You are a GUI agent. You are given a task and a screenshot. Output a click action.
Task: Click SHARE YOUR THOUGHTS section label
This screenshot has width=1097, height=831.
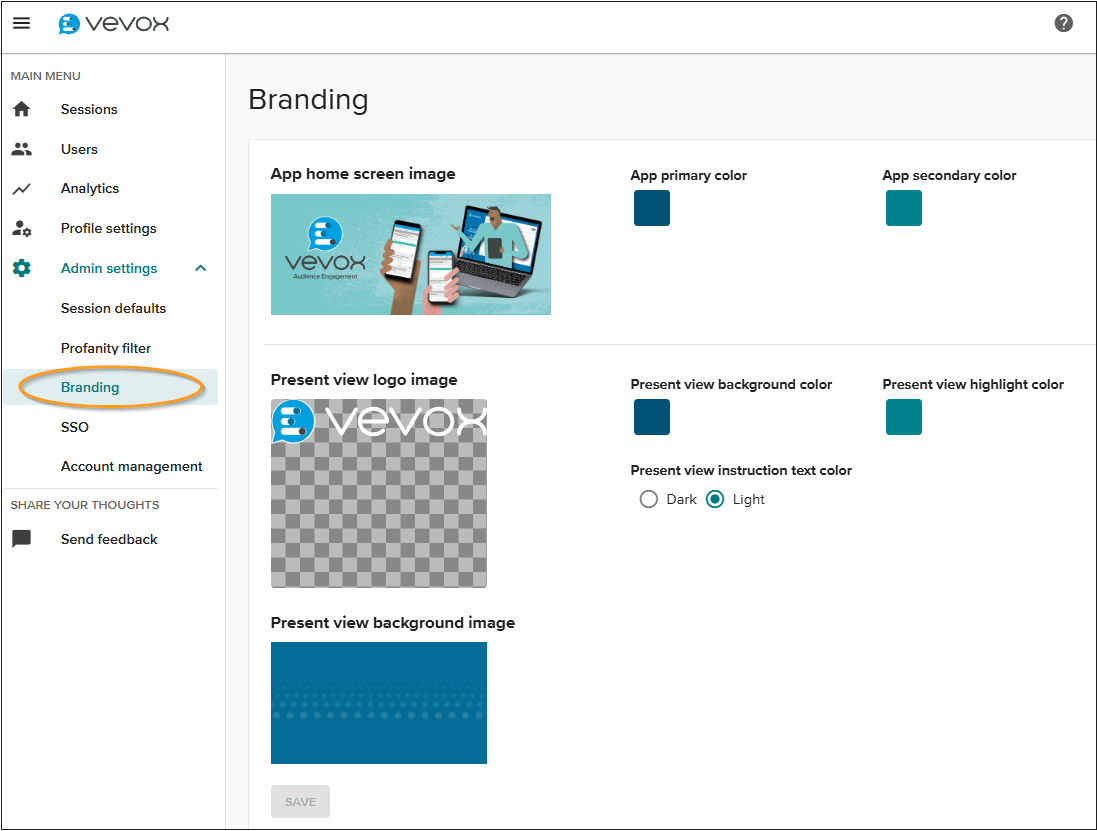point(85,504)
